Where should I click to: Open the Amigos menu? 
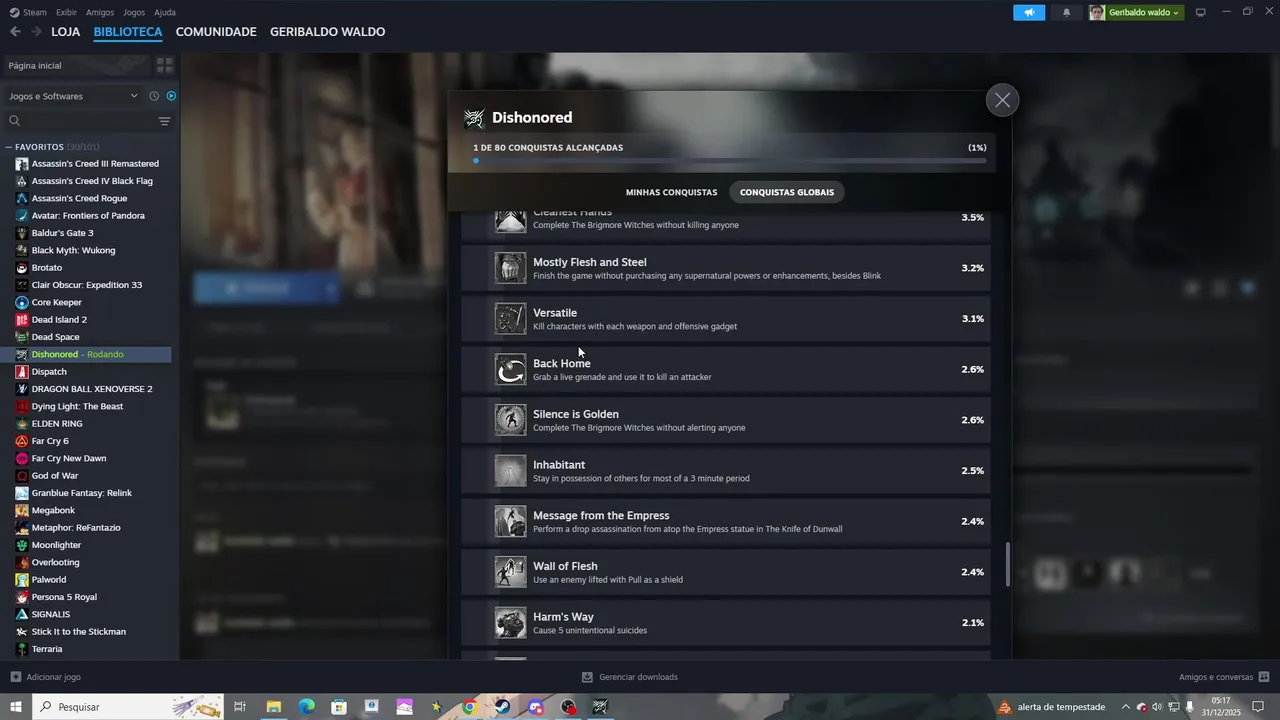(100, 12)
